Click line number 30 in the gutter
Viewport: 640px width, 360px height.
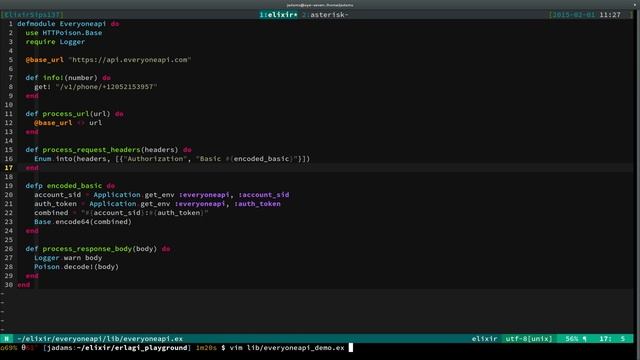tap(9, 284)
